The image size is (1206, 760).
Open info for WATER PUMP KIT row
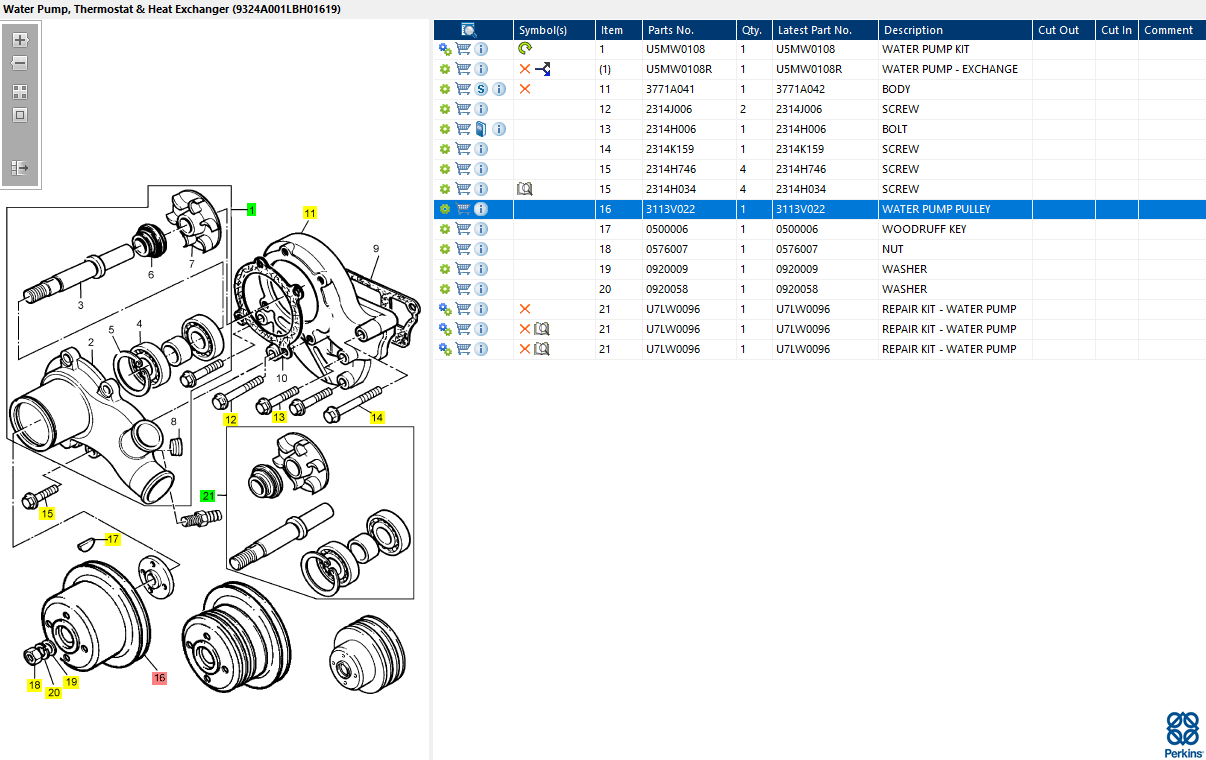(481, 49)
